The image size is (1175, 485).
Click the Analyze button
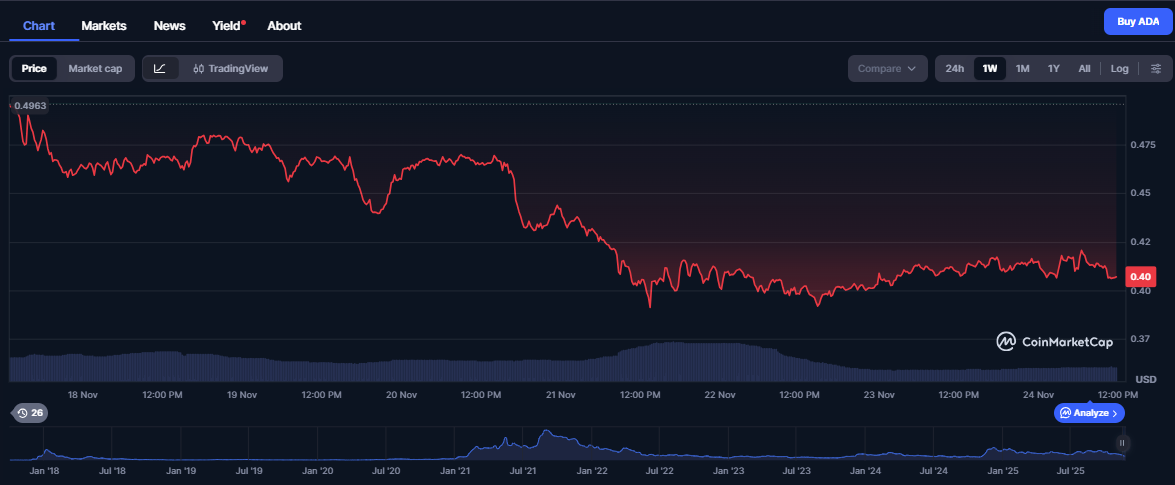(x=1089, y=413)
